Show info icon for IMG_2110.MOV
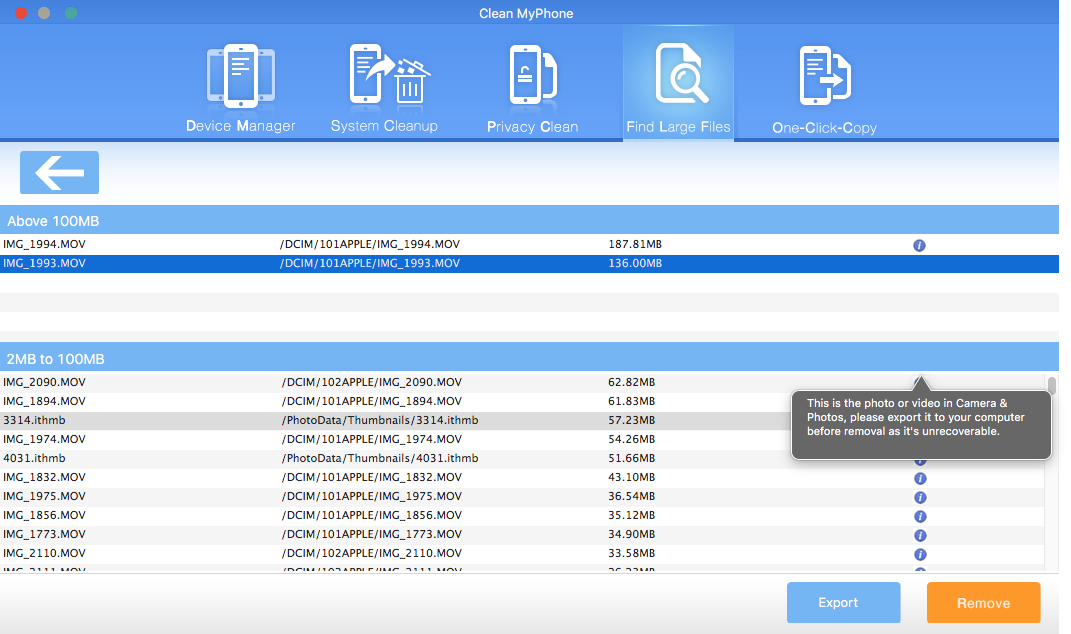The height and width of the screenshot is (634, 1071). pyautogui.click(x=920, y=554)
